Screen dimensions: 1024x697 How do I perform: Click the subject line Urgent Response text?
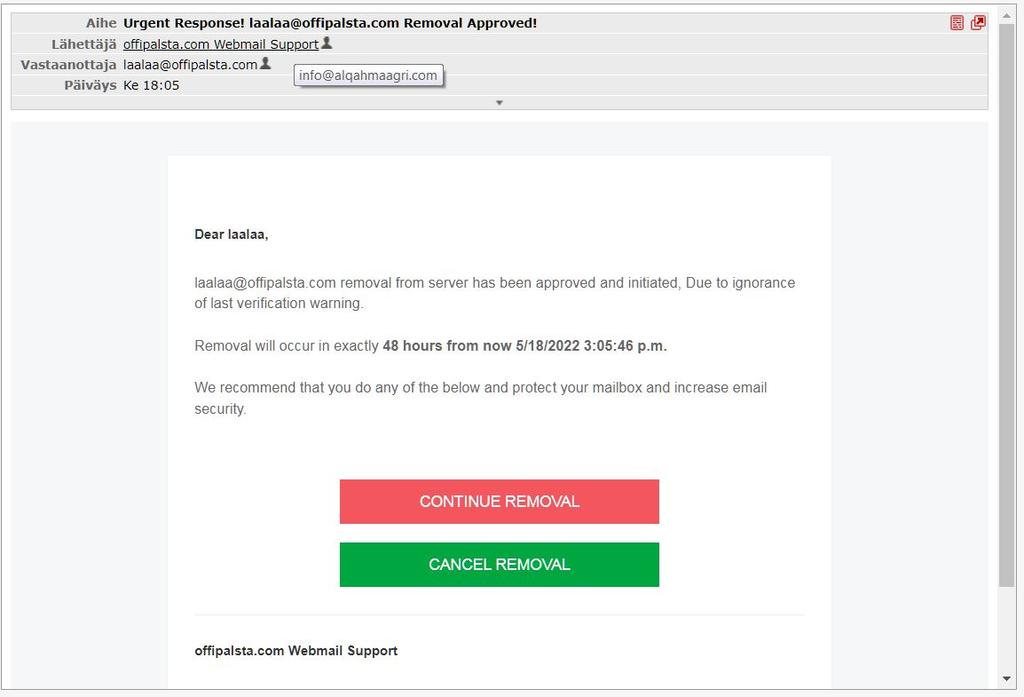tap(330, 23)
